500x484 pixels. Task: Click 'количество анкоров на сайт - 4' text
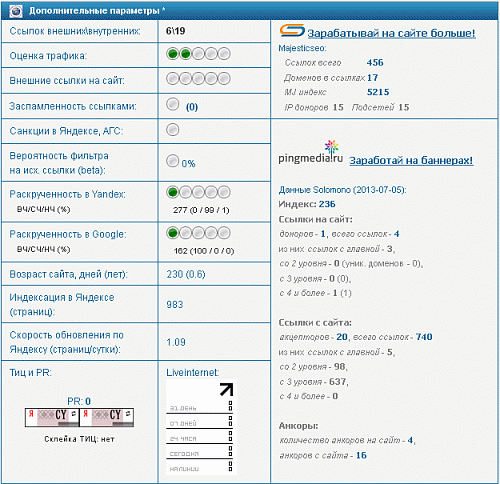pos(347,440)
